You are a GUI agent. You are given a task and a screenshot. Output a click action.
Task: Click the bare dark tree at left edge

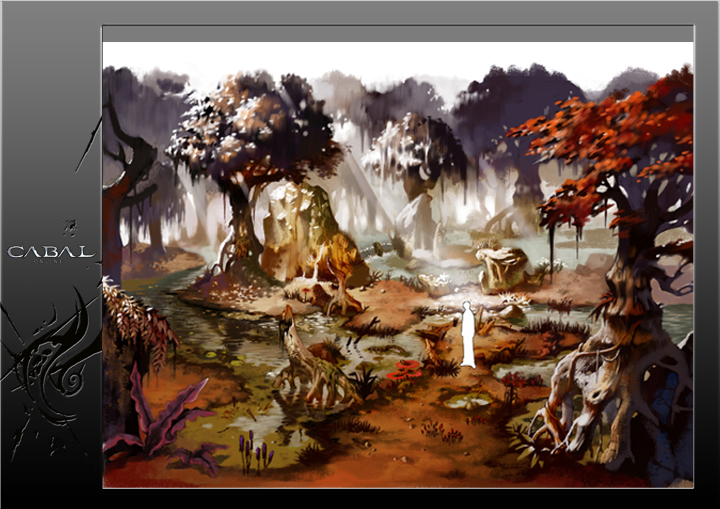(x=125, y=180)
